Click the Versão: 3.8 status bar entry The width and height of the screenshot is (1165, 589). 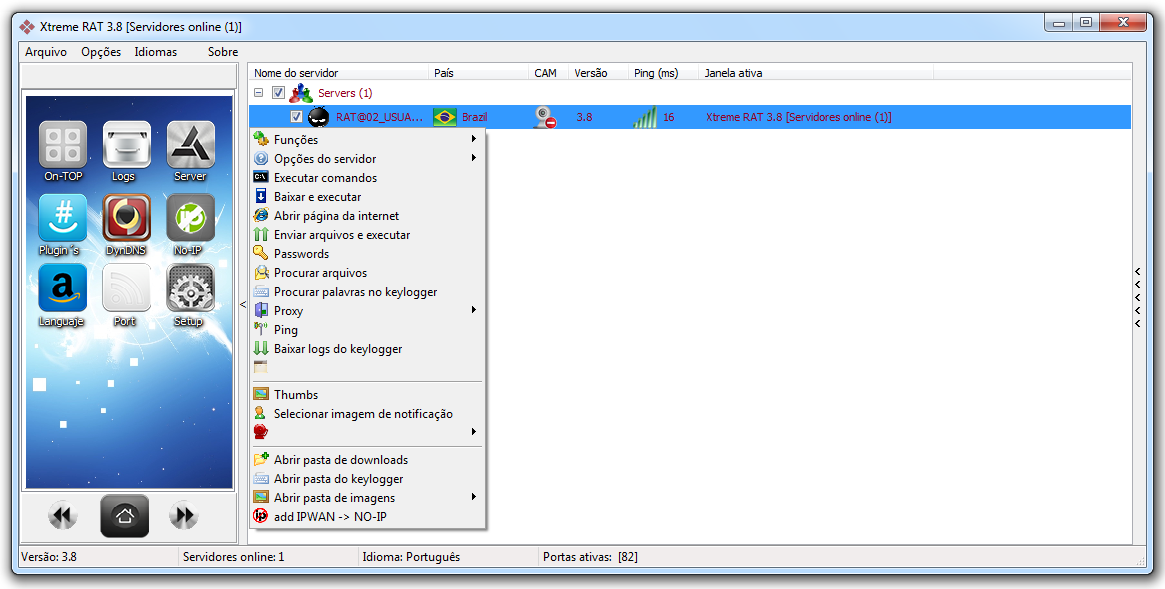(49, 556)
